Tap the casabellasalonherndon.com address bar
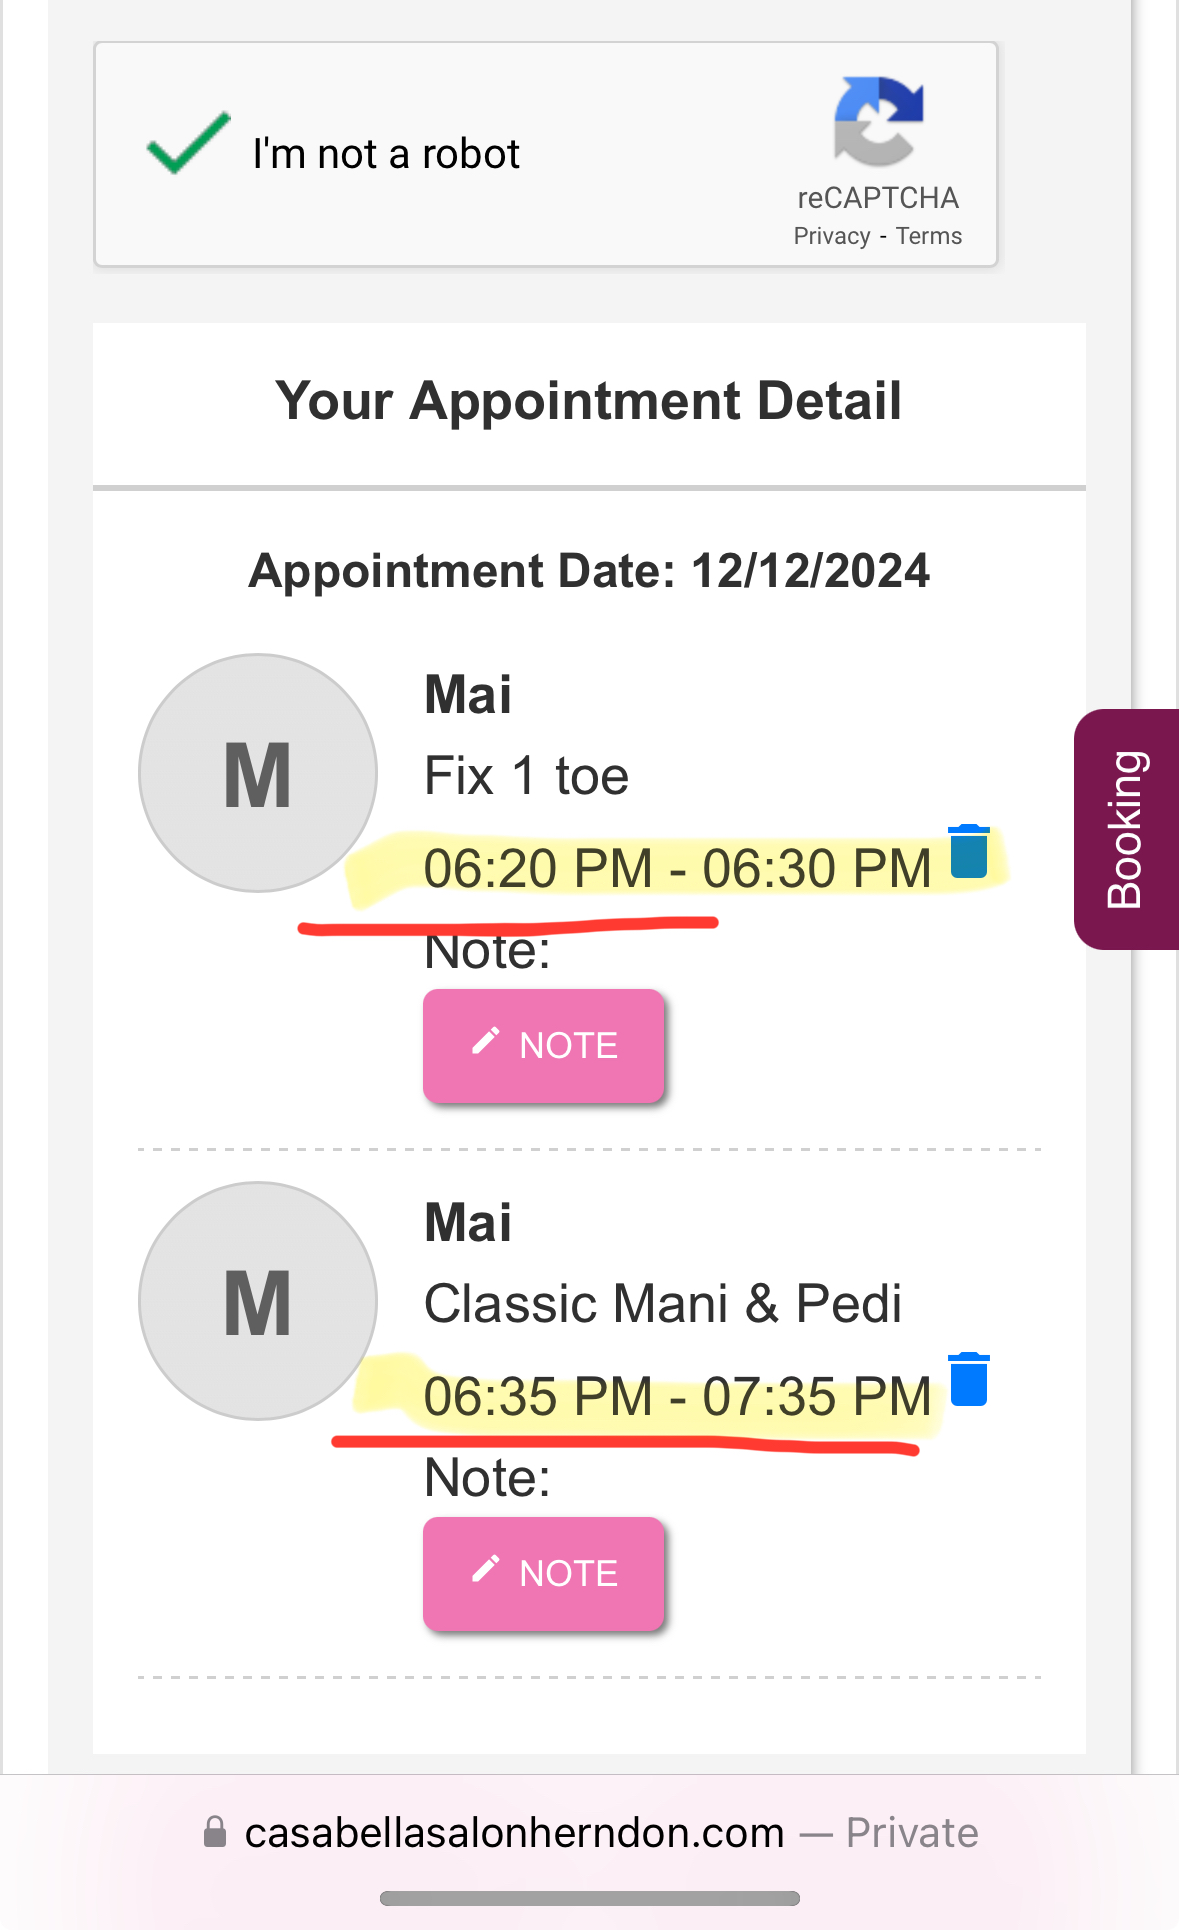Viewport: 1179px width, 1930px height. point(514,1833)
